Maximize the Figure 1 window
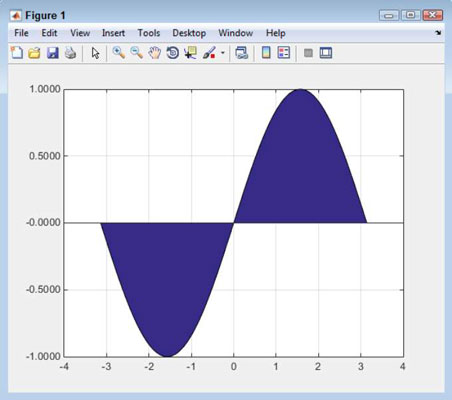Image resolution: width=452 pixels, height=400 pixels. [x=411, y=15]
